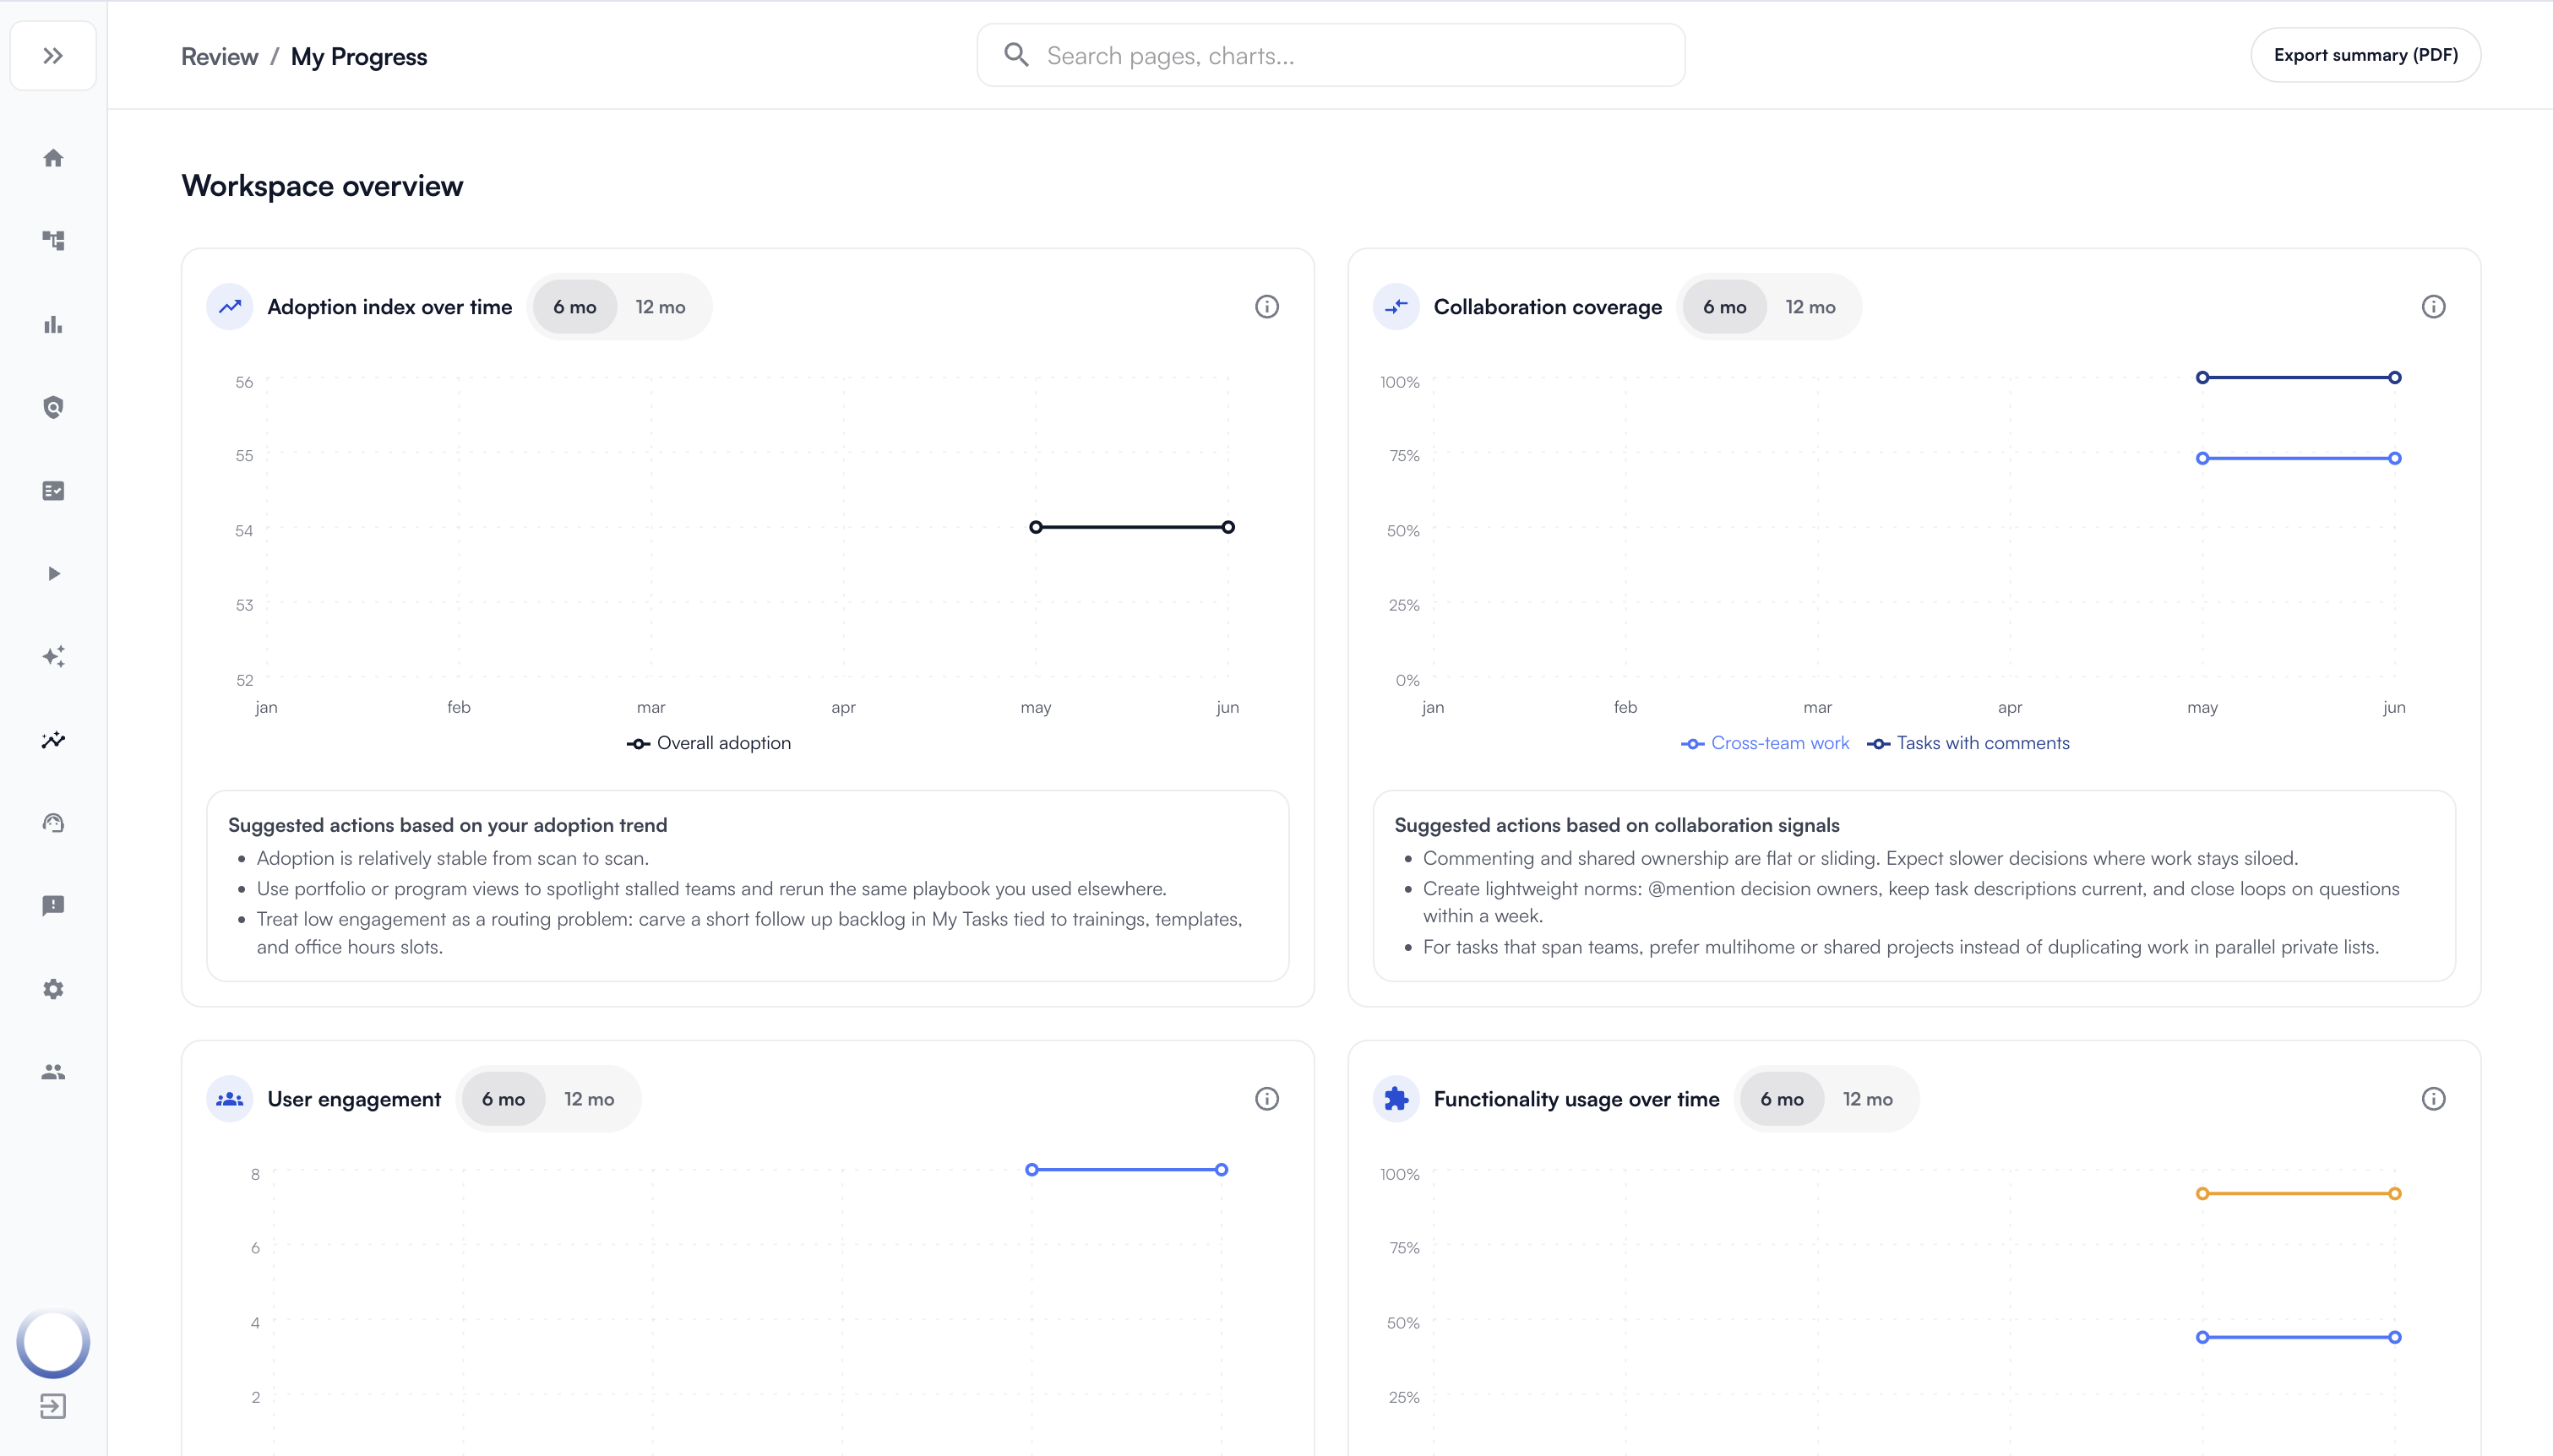Screen dimensions: 2553x1456
Task: Click the June point on Overall adoption line
Action: 1228,527
